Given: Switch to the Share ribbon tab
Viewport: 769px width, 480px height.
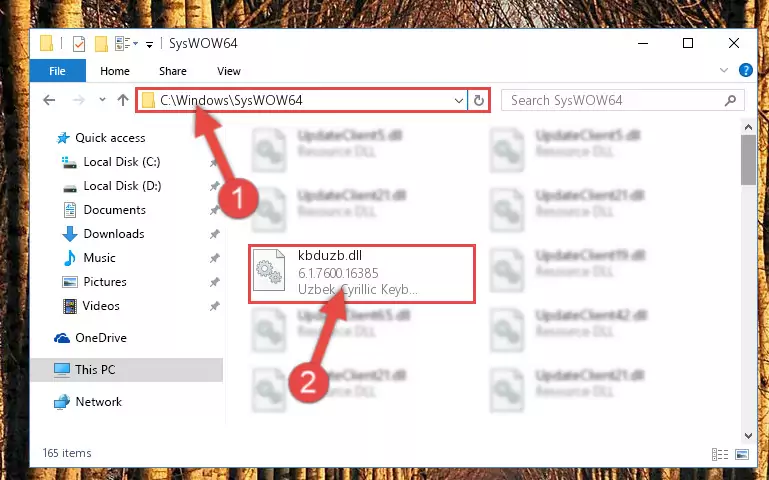Looking at the screenshot, I should pos(173,71).
